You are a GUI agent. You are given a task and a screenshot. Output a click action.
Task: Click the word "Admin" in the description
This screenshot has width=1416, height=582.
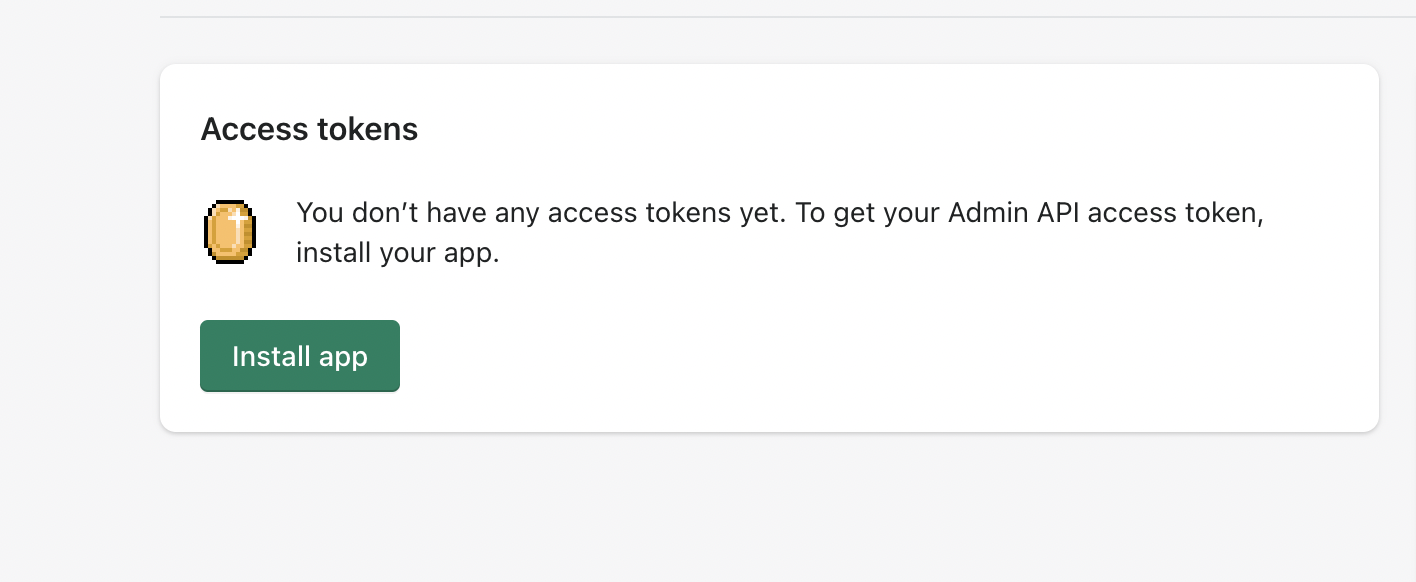[983, 213]
